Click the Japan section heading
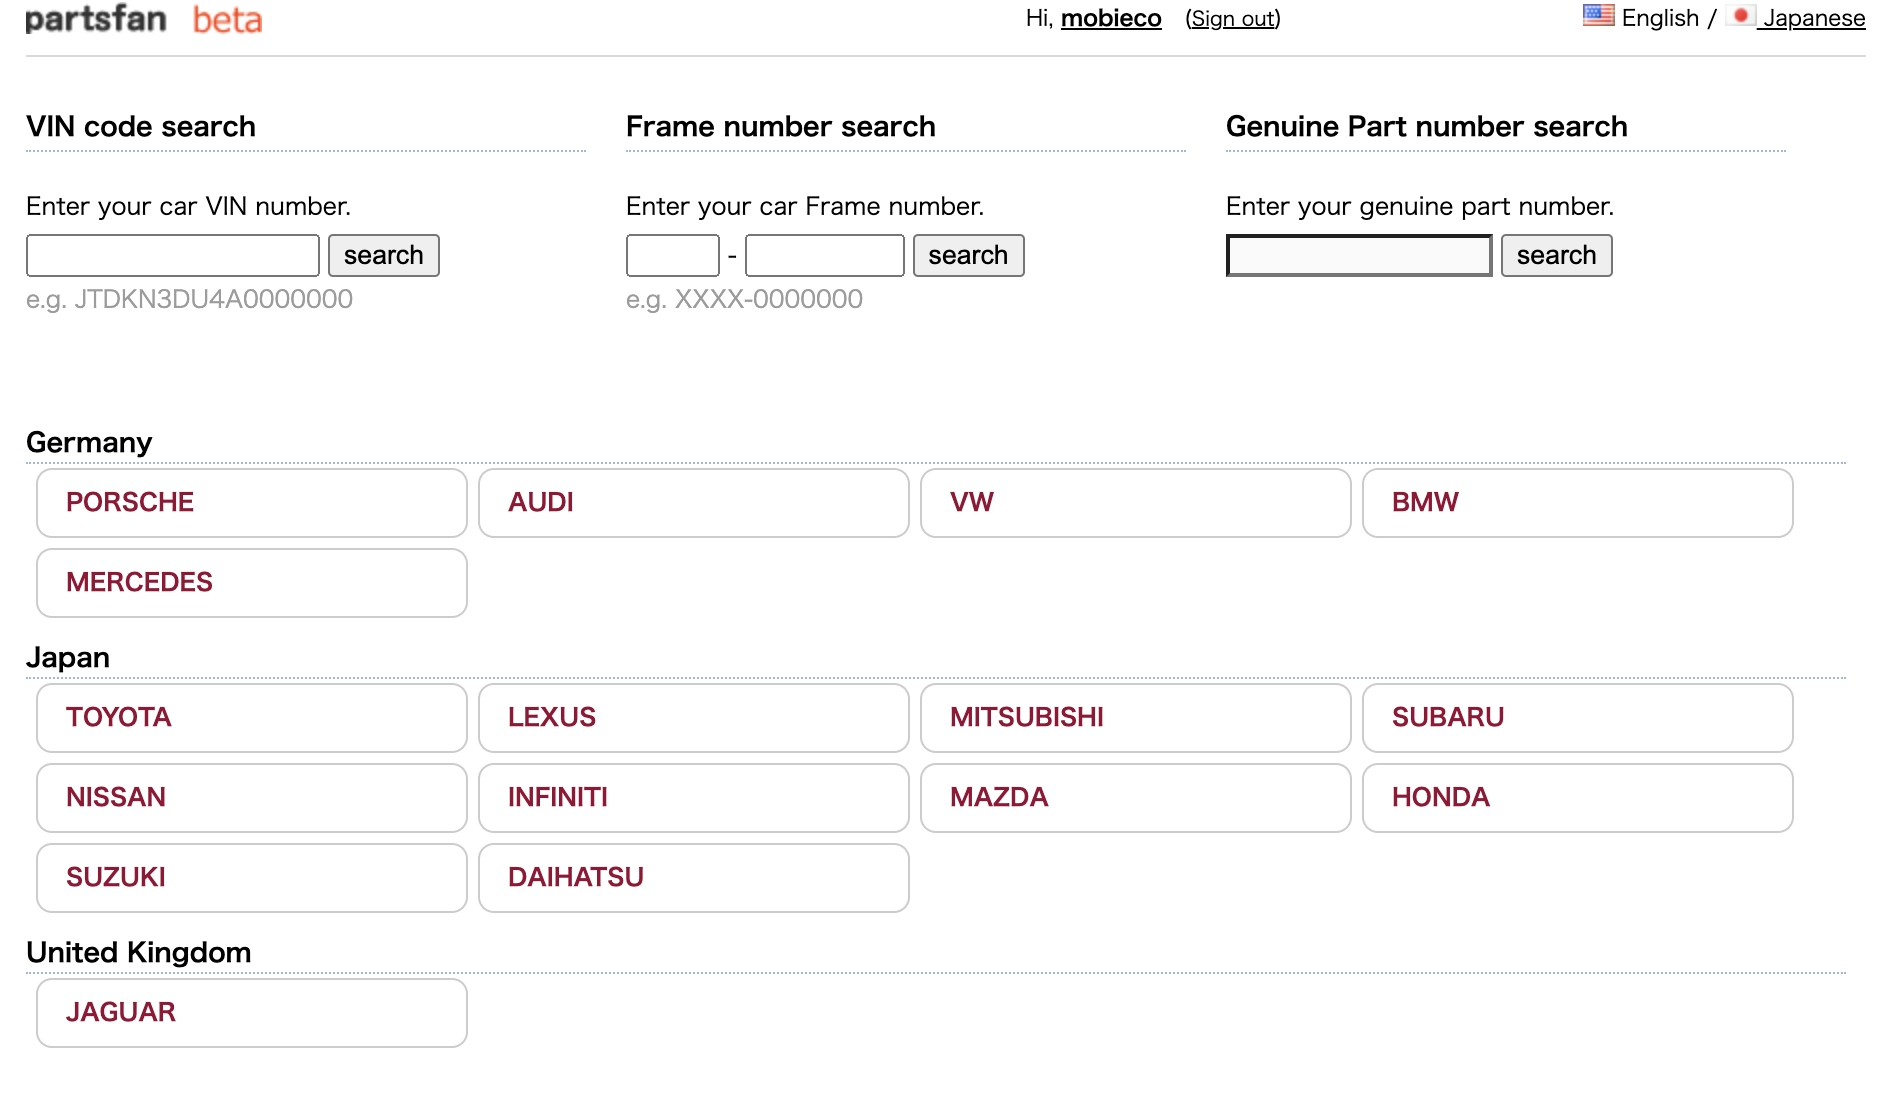 68,657
